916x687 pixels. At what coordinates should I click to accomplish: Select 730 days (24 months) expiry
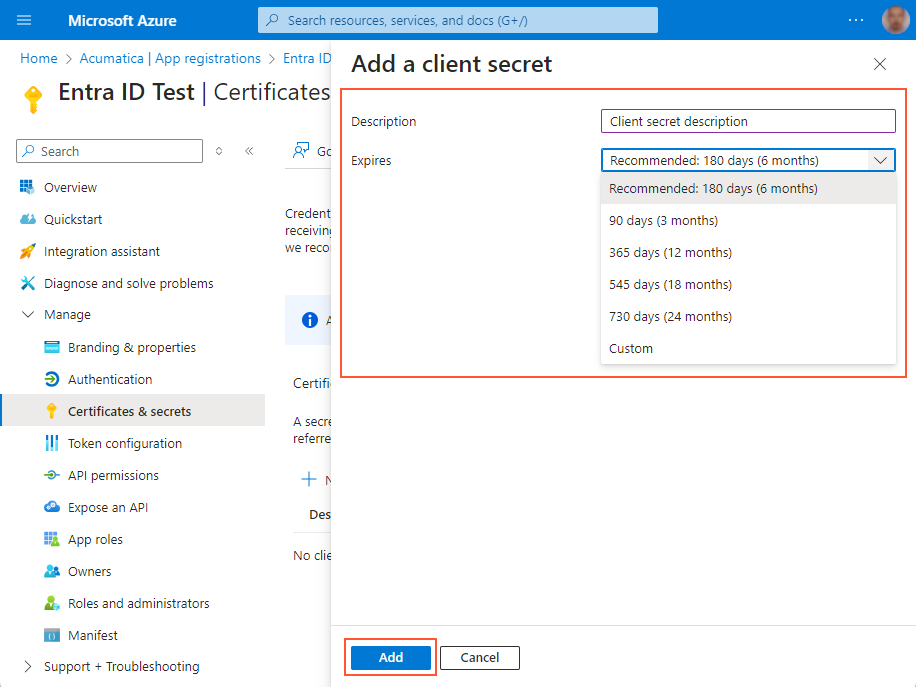(x=670, y=316)
